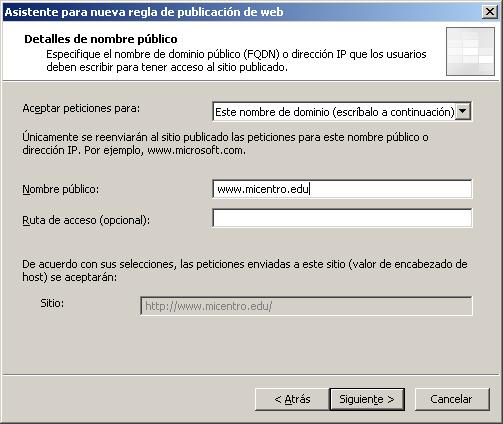Screen dimensions: 503x424
Task: Continue with the Siguiente button
Action: [367, 399]
